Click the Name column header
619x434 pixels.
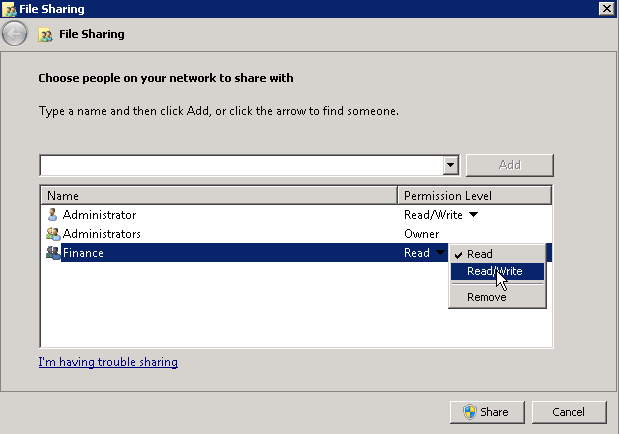tap(219, 195)
